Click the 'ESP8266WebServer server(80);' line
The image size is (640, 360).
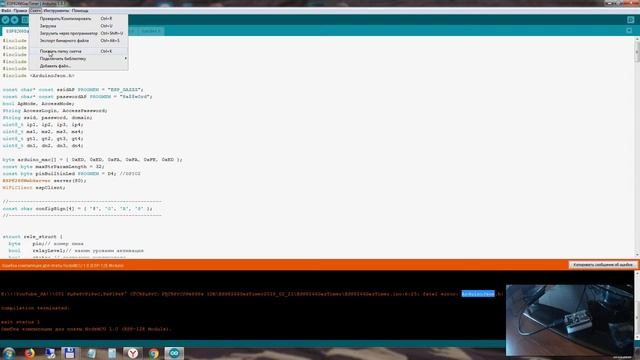[x=44, y=180]
